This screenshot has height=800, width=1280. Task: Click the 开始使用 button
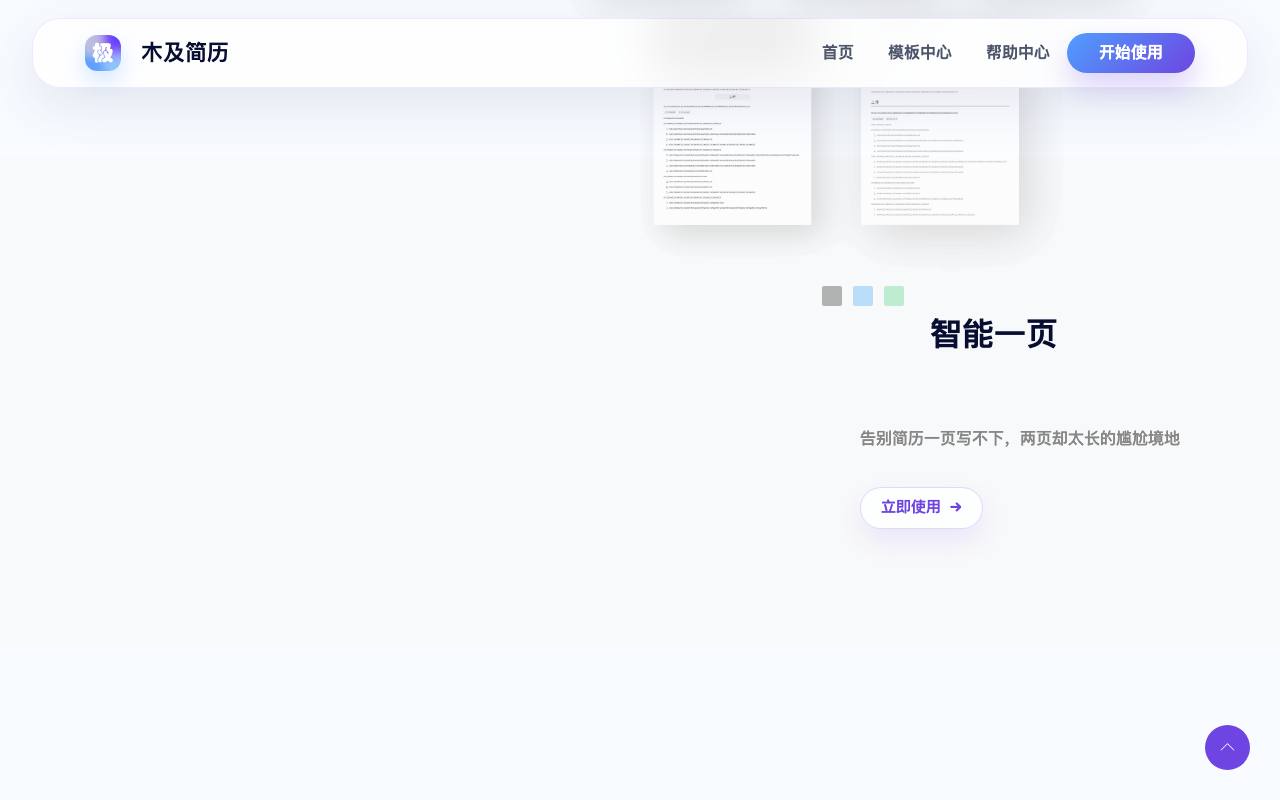1131,53
